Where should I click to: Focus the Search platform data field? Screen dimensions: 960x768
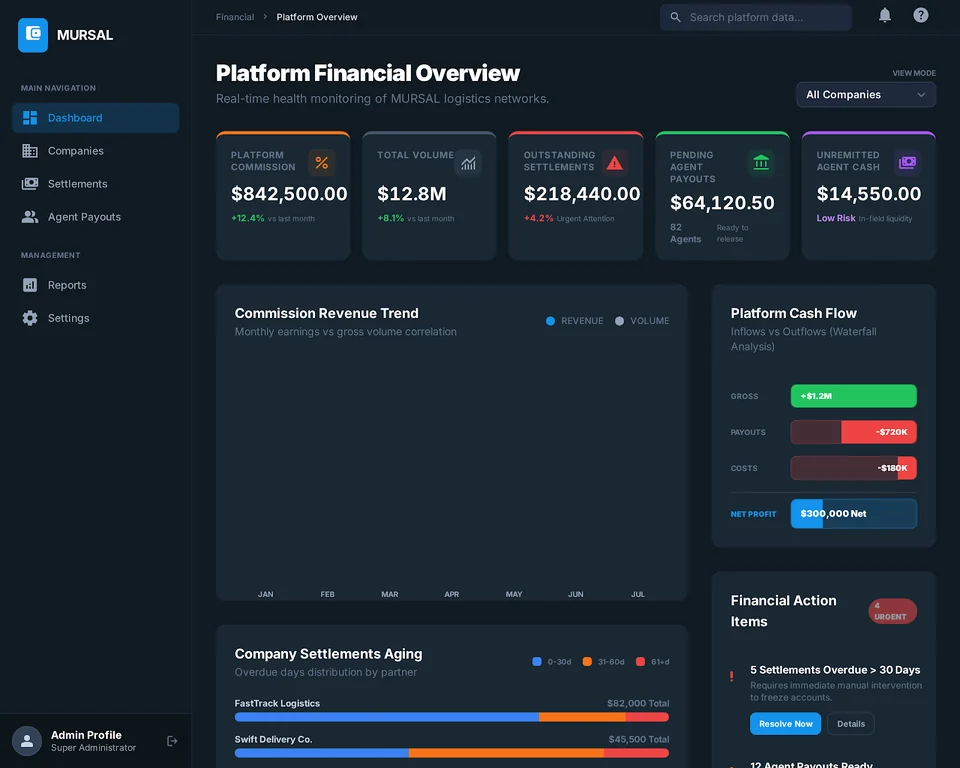point(756,17)
